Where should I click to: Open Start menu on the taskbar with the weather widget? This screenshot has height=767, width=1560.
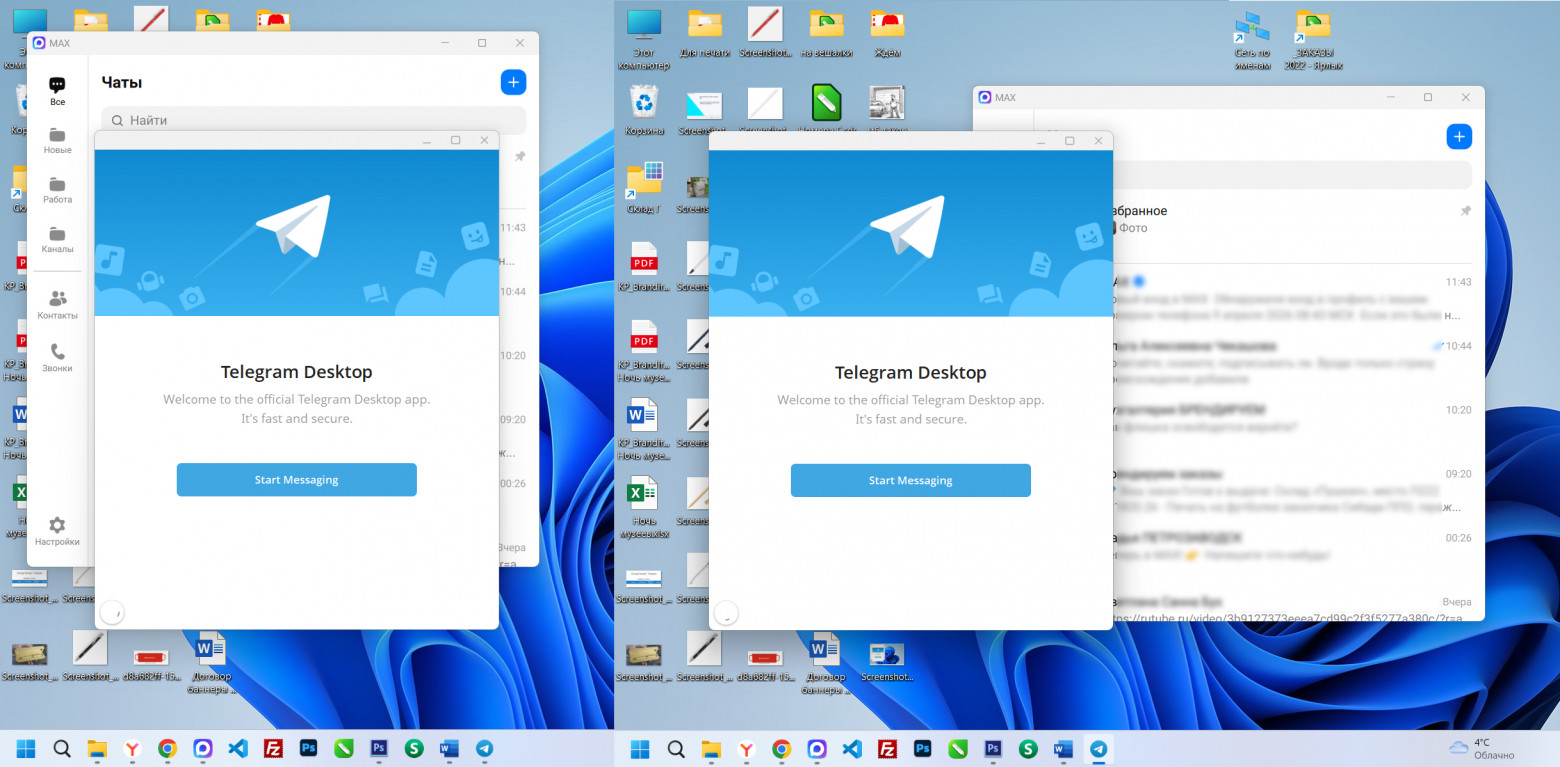[x=640, y=748]
